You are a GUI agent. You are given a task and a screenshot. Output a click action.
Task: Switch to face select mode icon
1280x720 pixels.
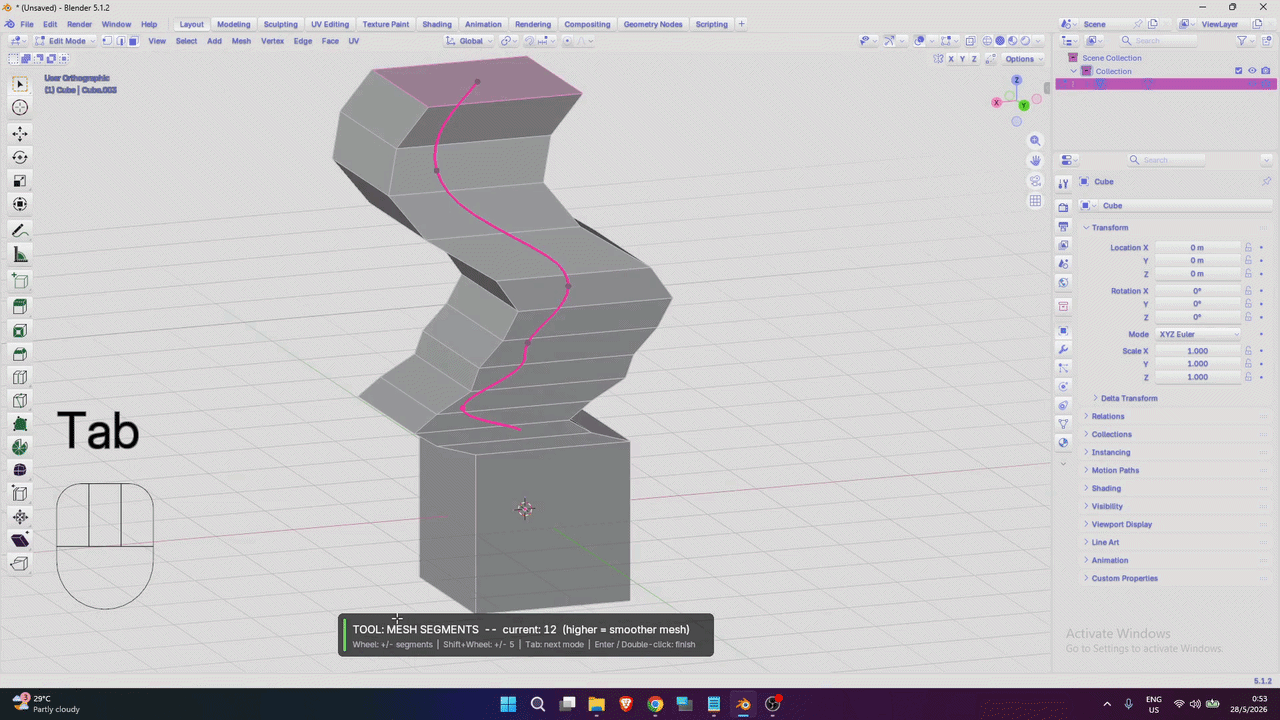pyautogui.click(x=134, y=41)
